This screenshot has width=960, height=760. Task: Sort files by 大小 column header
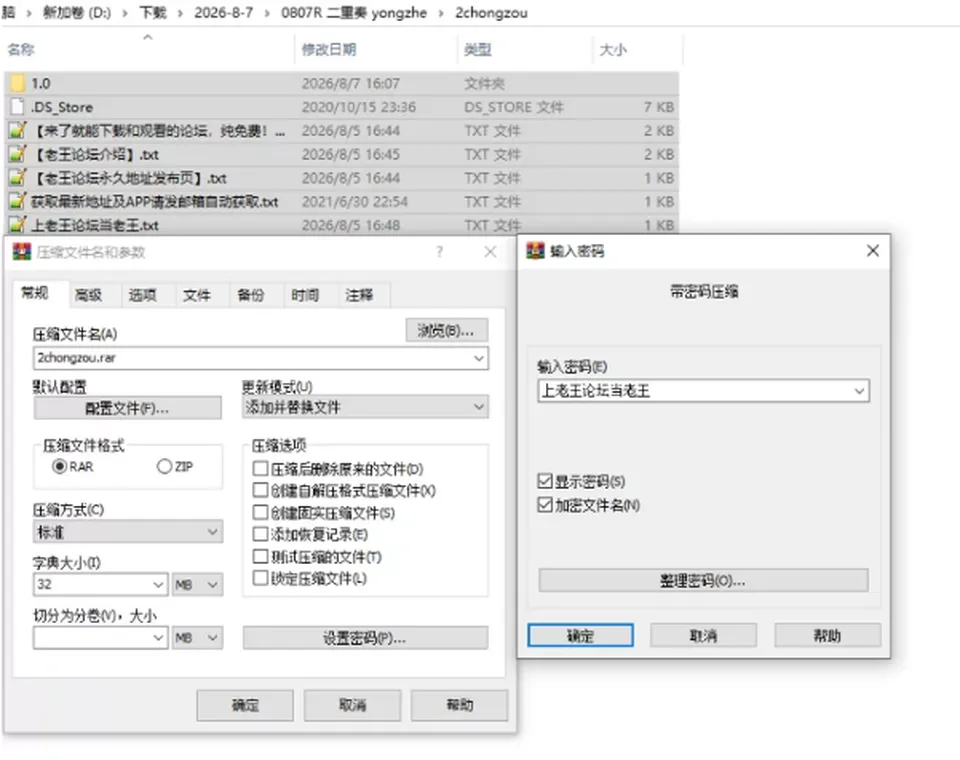tap(613, 50)
